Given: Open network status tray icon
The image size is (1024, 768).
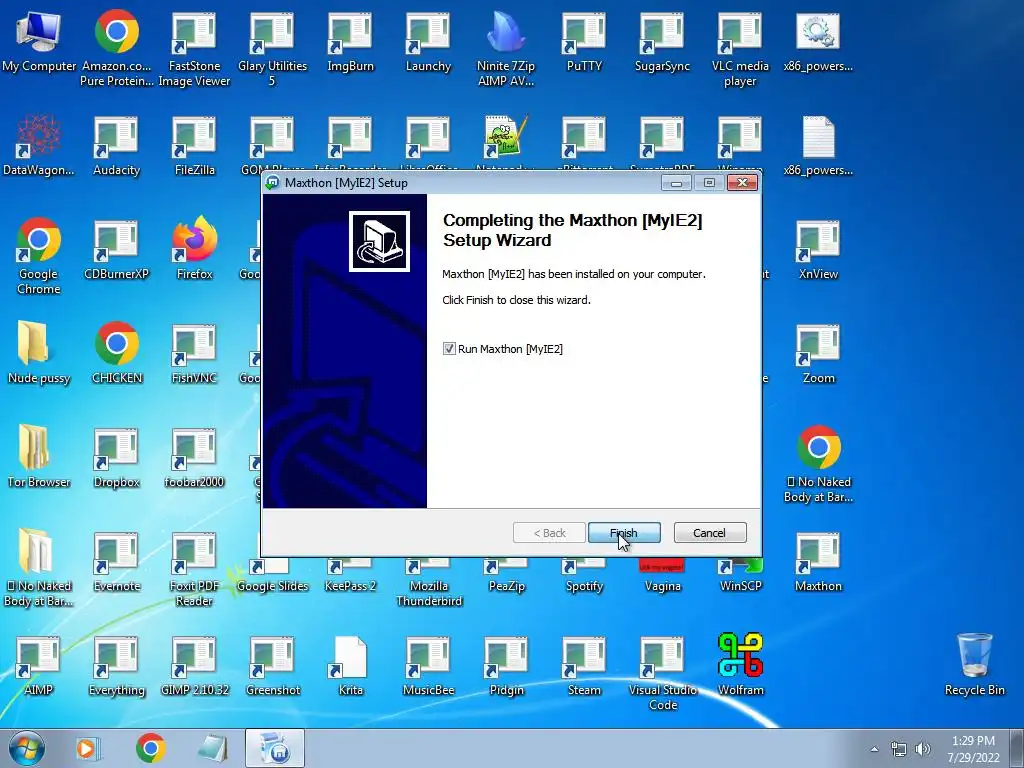Looking at the screenshot, I should point(899,749).
